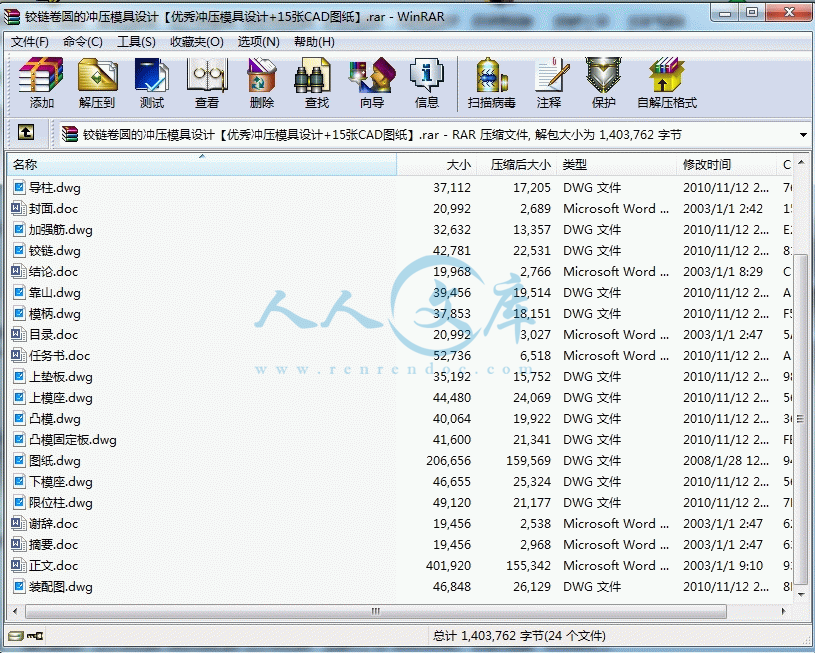815x653 pixels.
Task: Select the file name 凸模.dwg
Action: pyautogui.click(x=55, y=419)
